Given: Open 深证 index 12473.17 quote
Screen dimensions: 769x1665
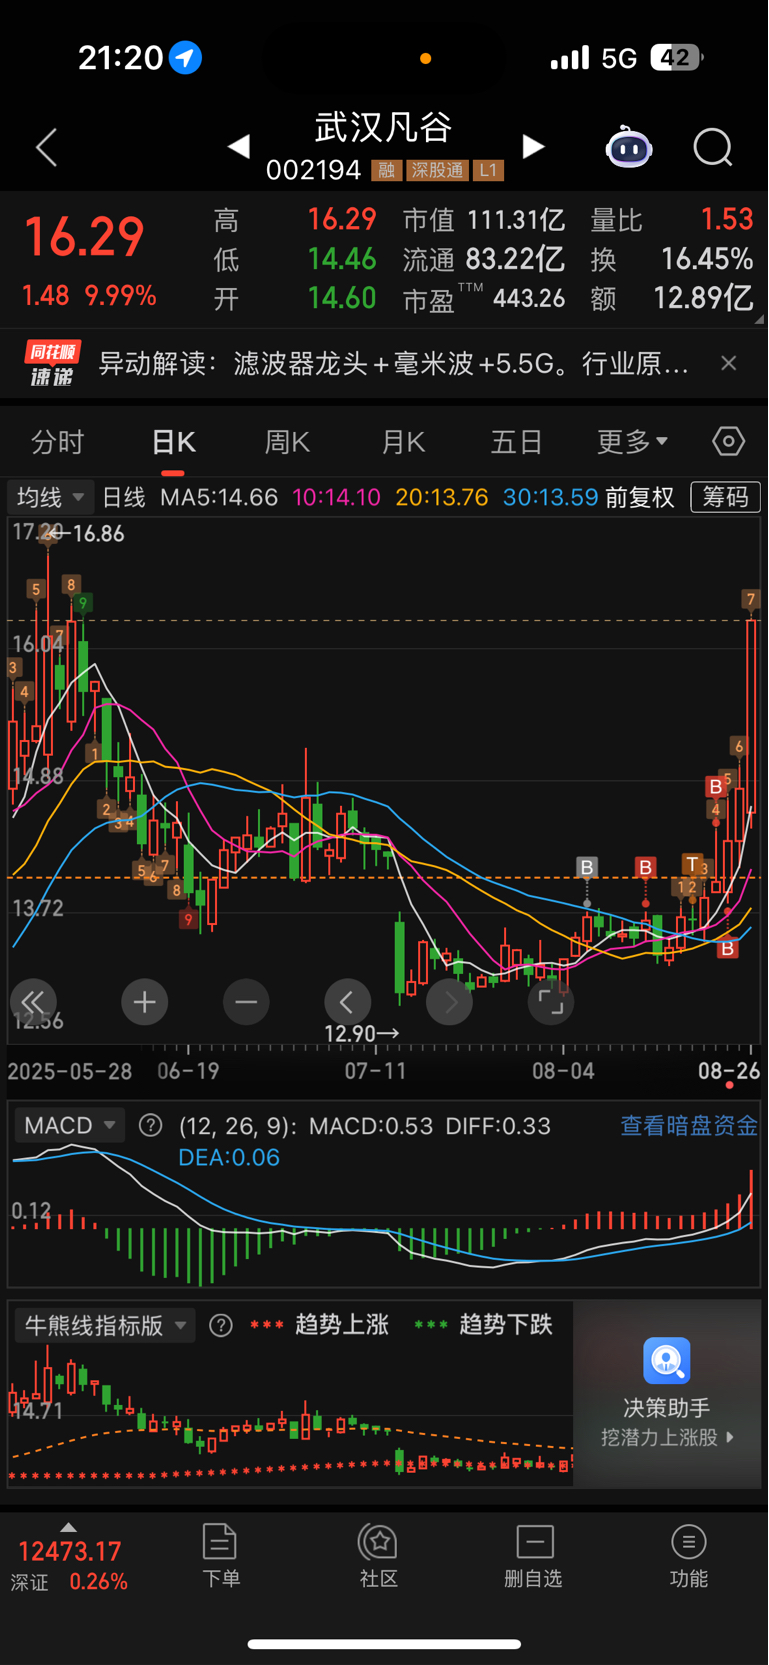Looking at the screenshot, I should [70, 1552].
